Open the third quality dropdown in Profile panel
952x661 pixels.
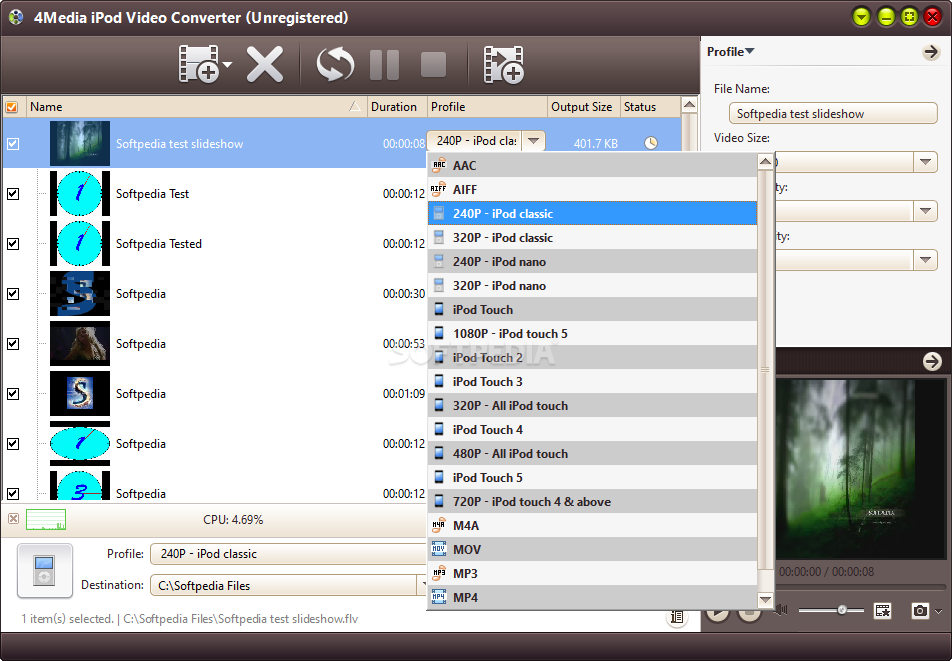(x=925, y=260)
